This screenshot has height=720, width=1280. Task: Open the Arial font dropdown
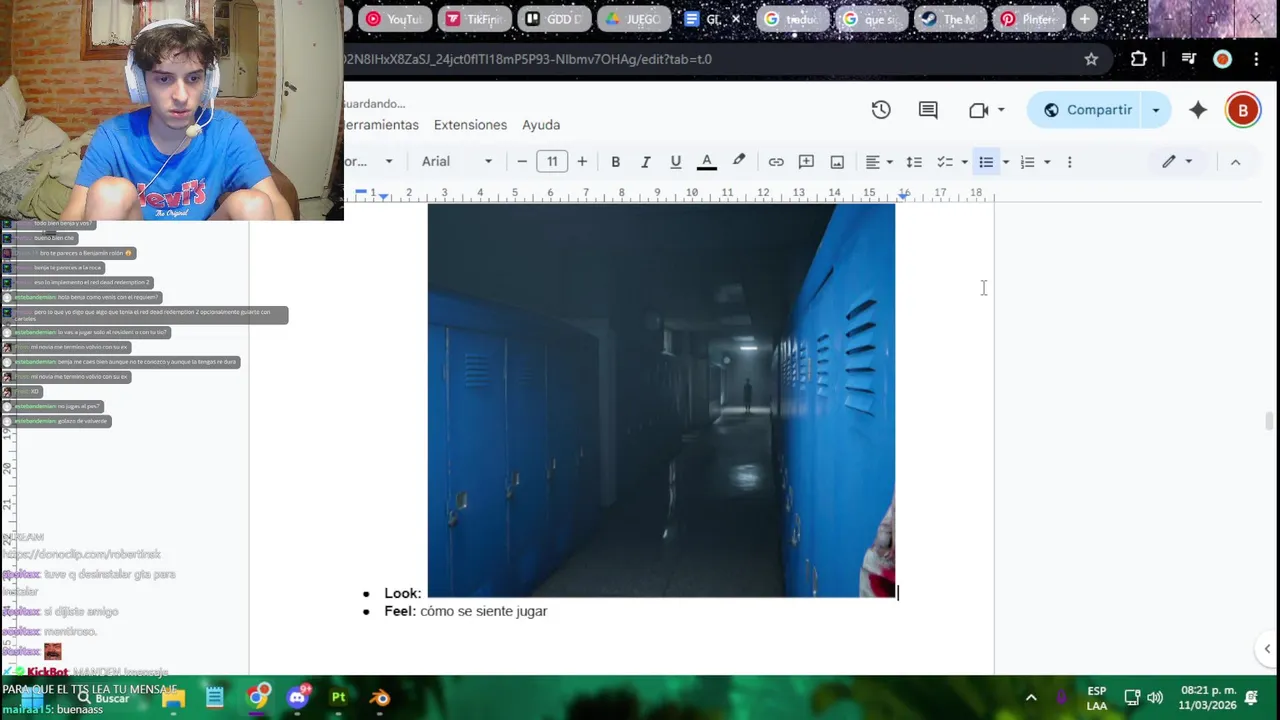[x=457, y=162]
